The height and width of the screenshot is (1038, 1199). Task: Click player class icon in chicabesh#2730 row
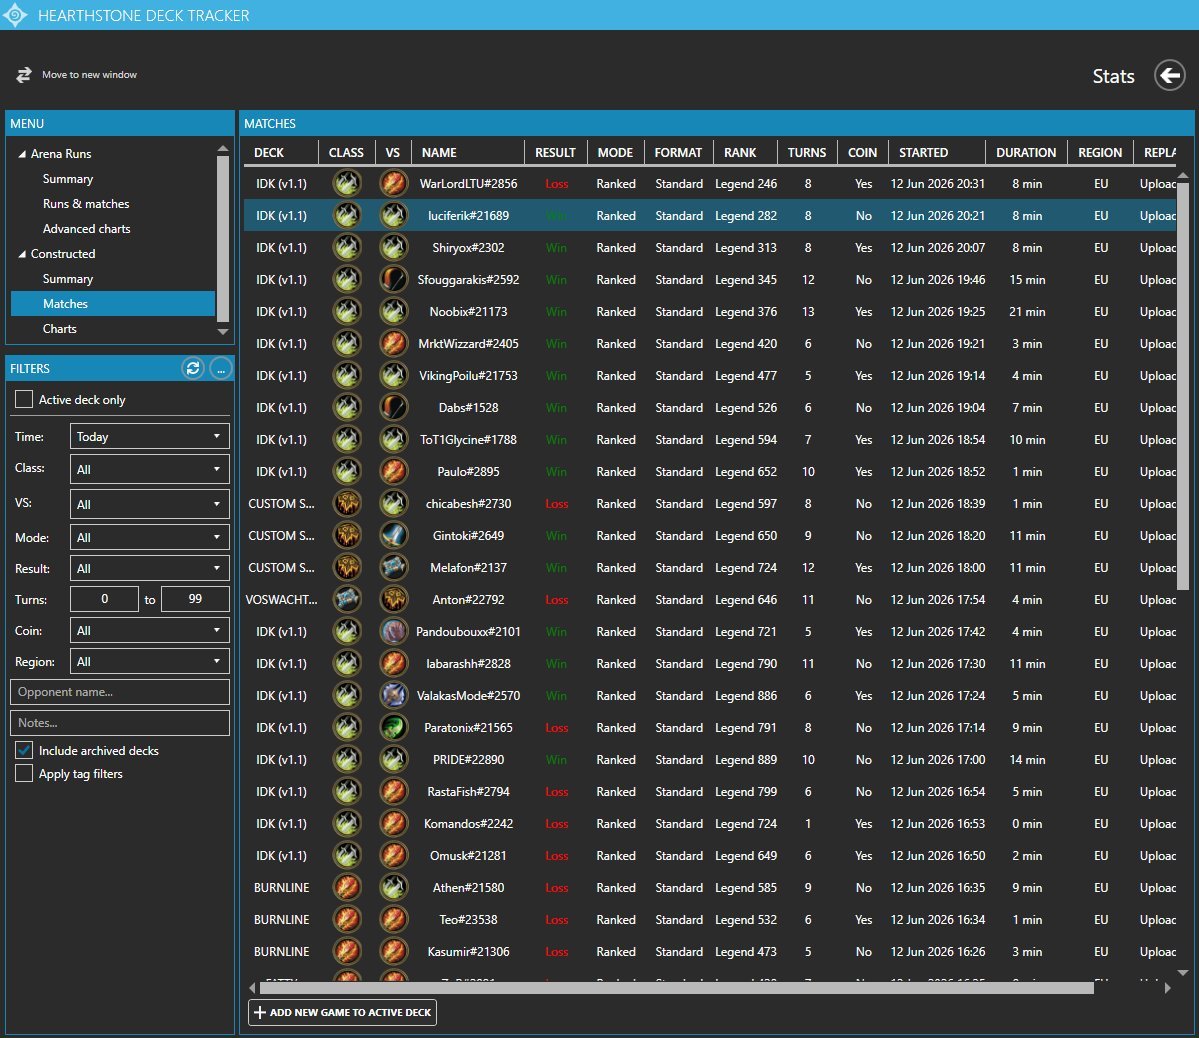click(347, 503)
